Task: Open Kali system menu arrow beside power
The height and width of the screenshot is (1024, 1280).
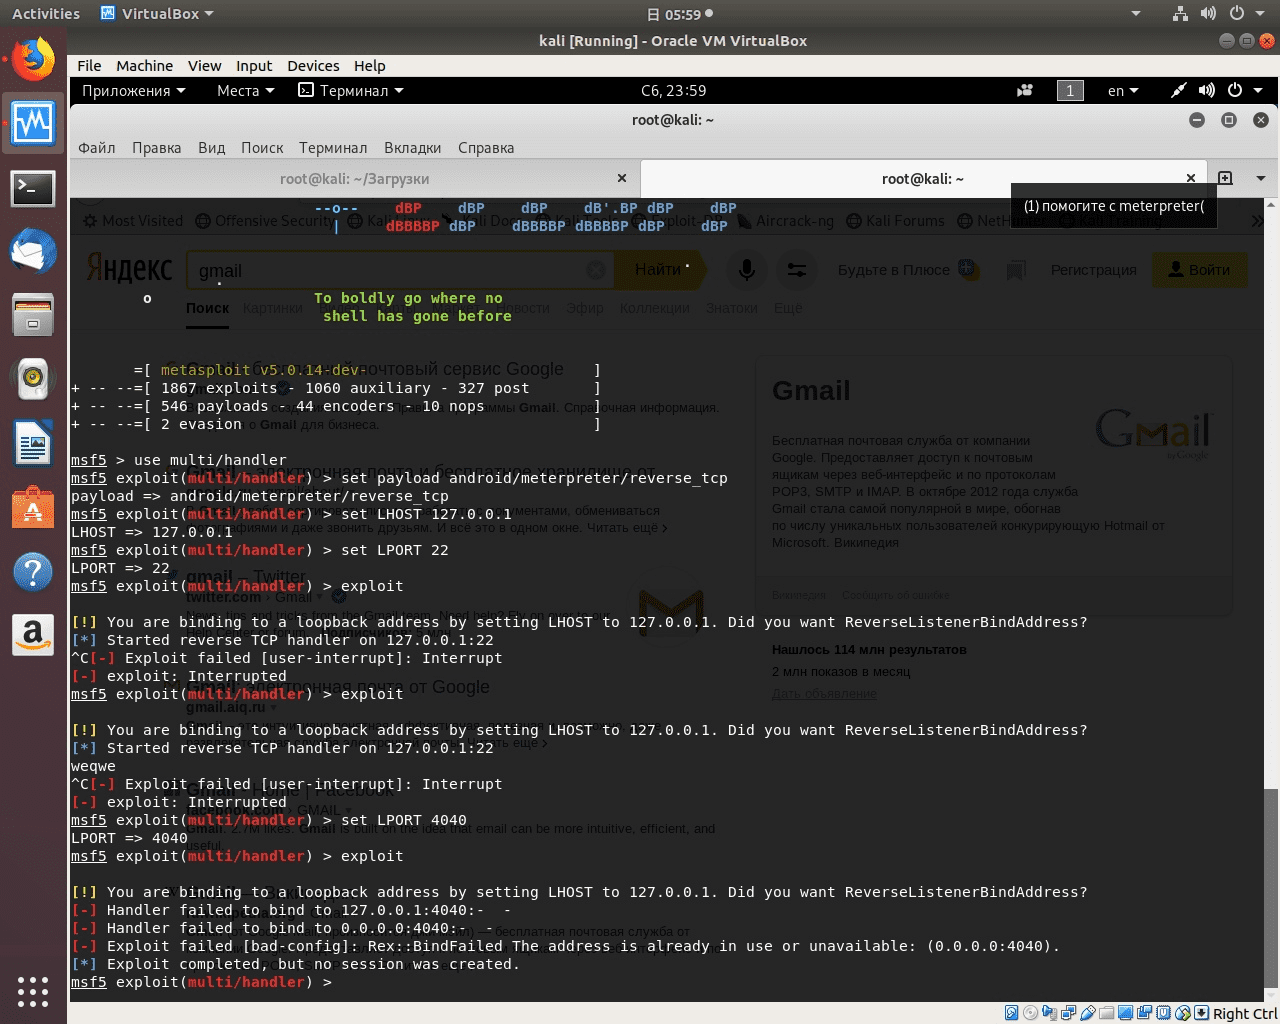Action: click(x=1258, y=90)
